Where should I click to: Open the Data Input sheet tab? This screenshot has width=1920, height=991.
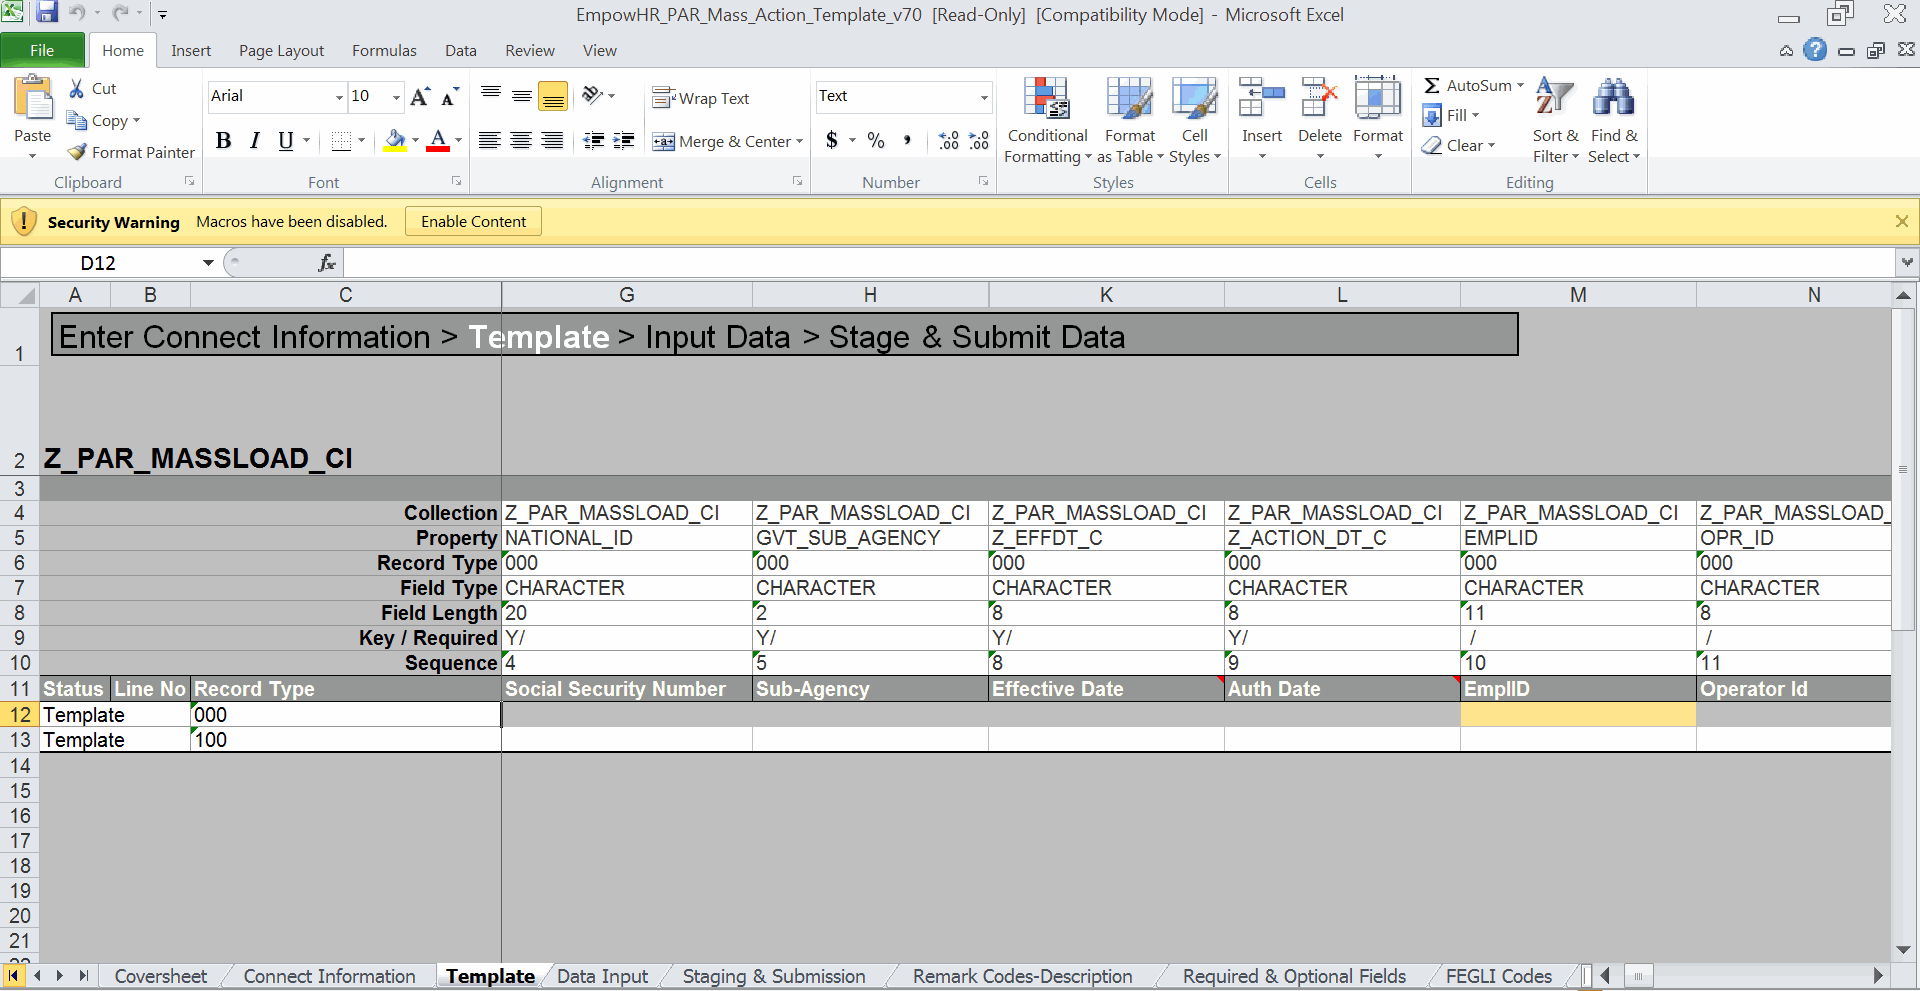point(602,976)
